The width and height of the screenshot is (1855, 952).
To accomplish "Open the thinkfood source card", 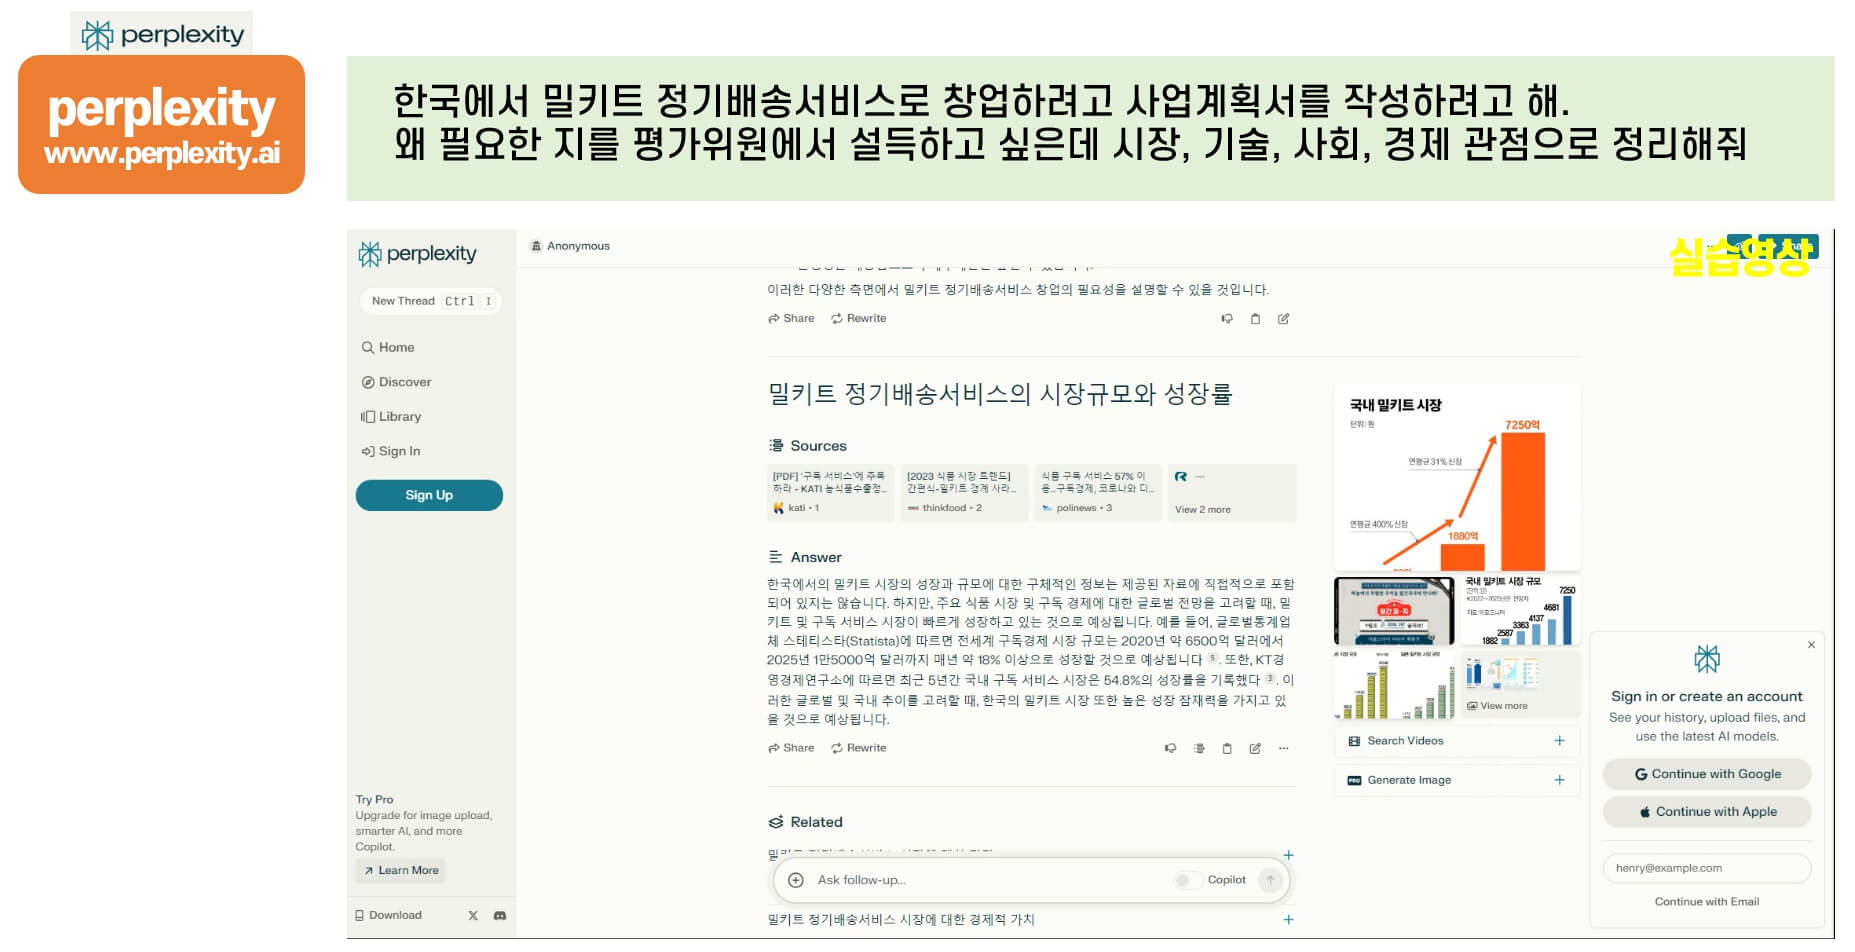I will [965, 492].
